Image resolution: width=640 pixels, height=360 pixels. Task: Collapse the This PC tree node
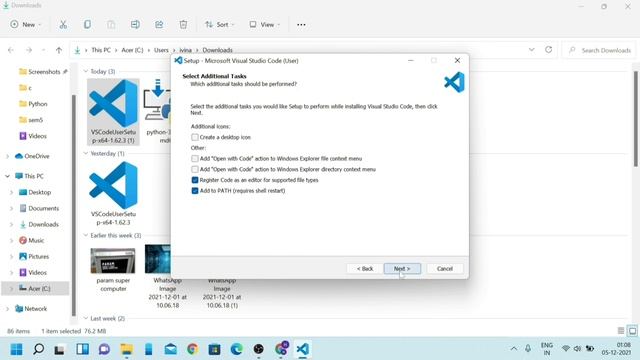click(x=7, y=176)
